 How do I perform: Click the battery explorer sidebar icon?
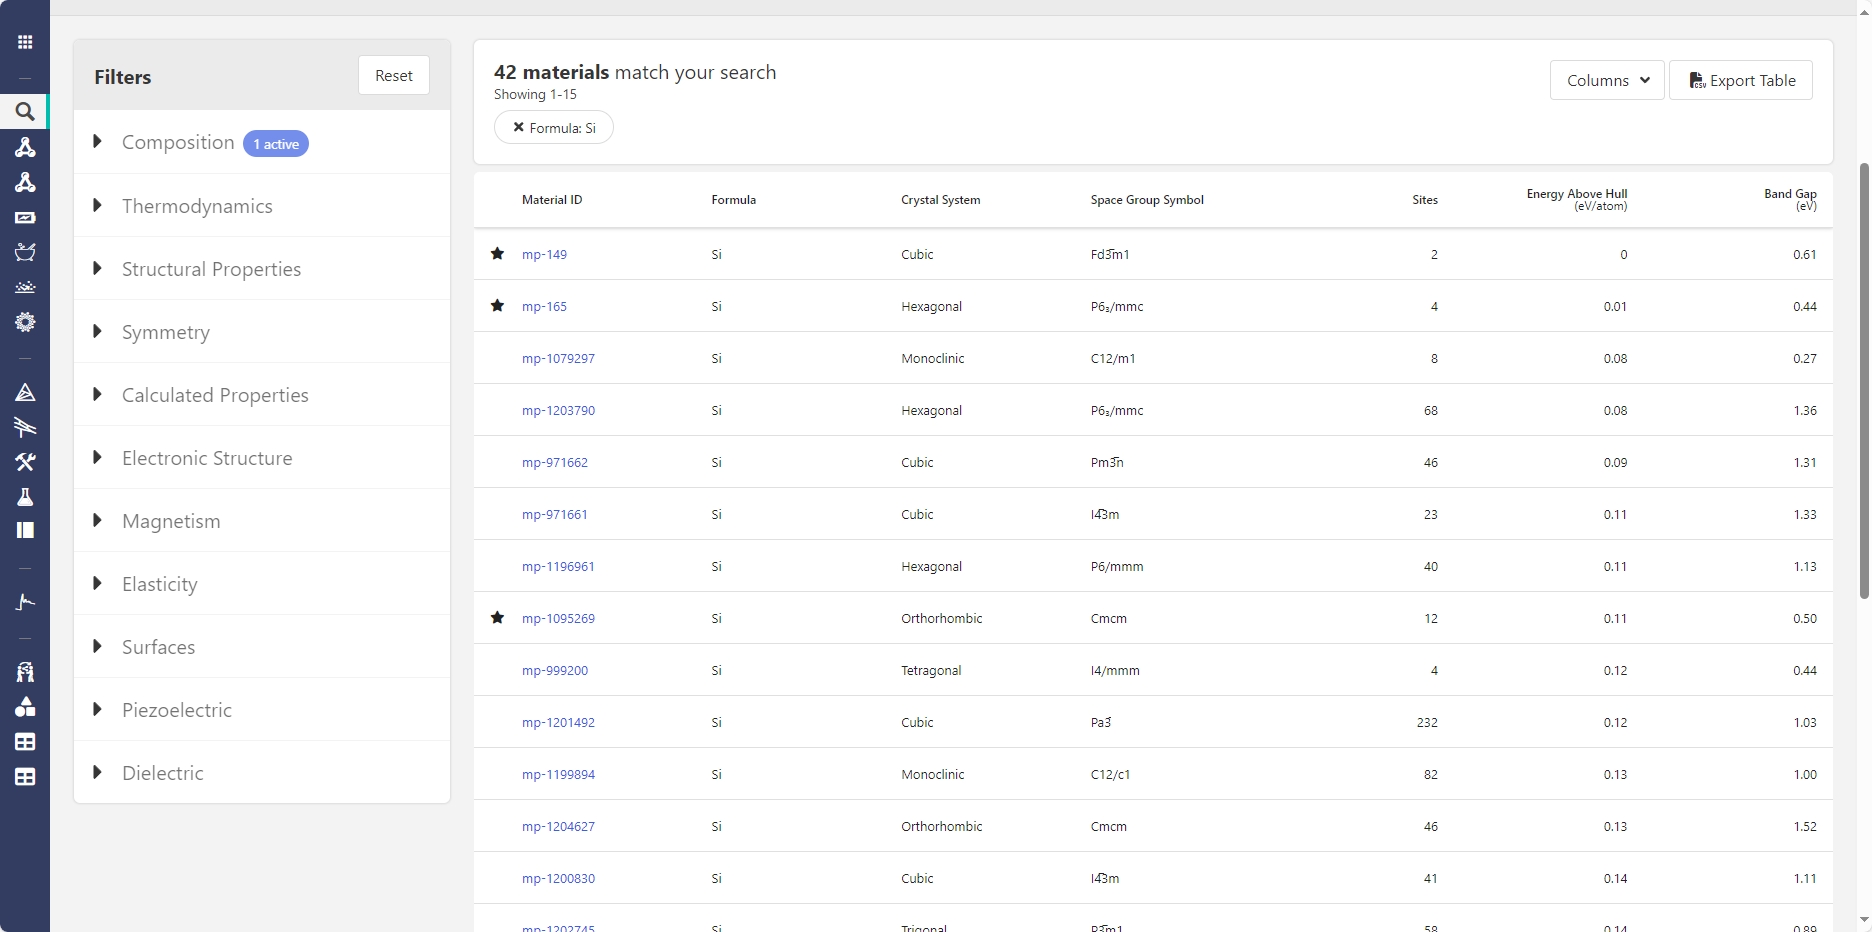click(25, 217)
